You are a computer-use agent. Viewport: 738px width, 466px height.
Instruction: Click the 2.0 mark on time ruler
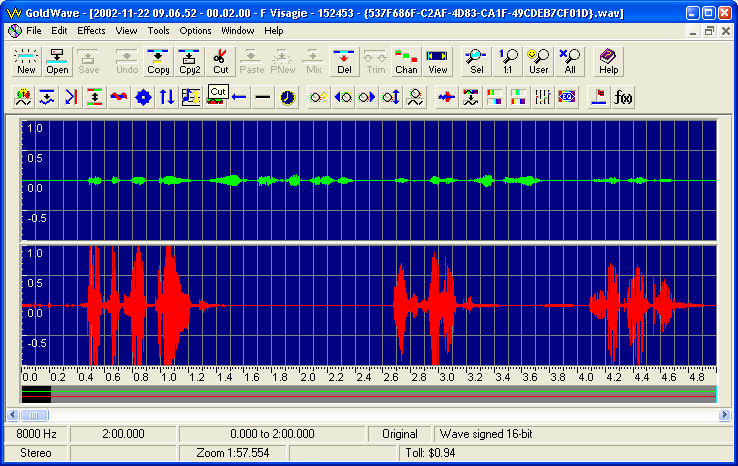(x=308, y=377)
